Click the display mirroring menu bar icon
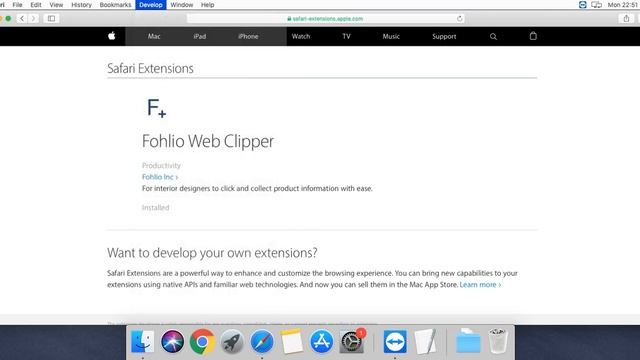Viewport: 640px width, 360px height. 596,5
